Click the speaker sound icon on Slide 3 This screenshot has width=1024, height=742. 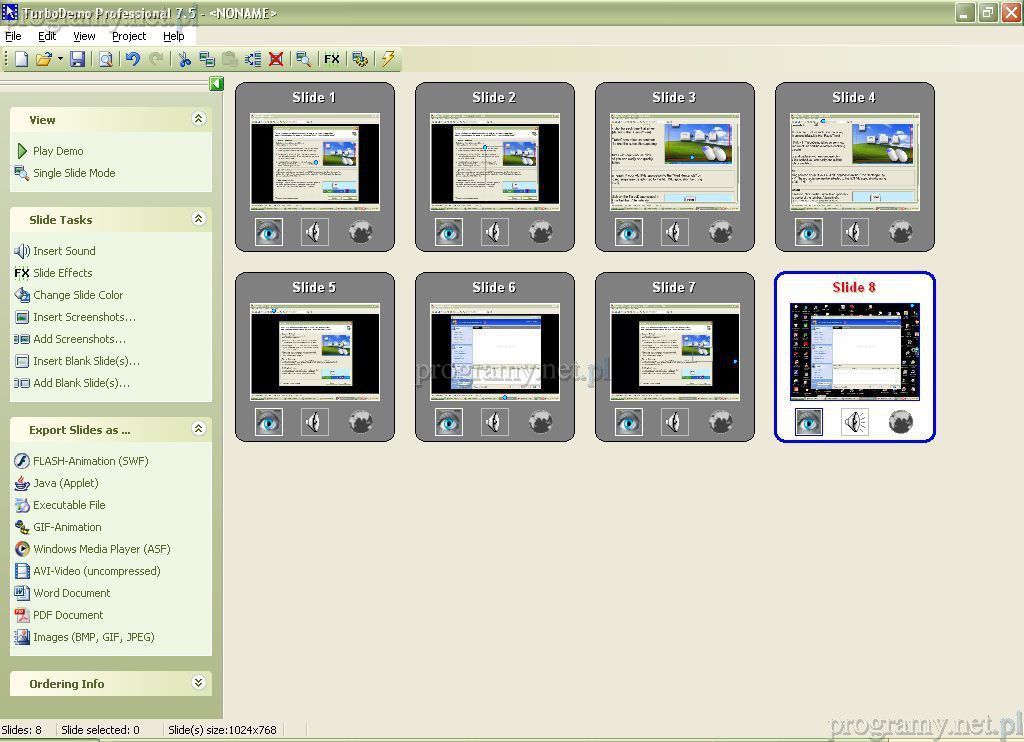(675, 232)
